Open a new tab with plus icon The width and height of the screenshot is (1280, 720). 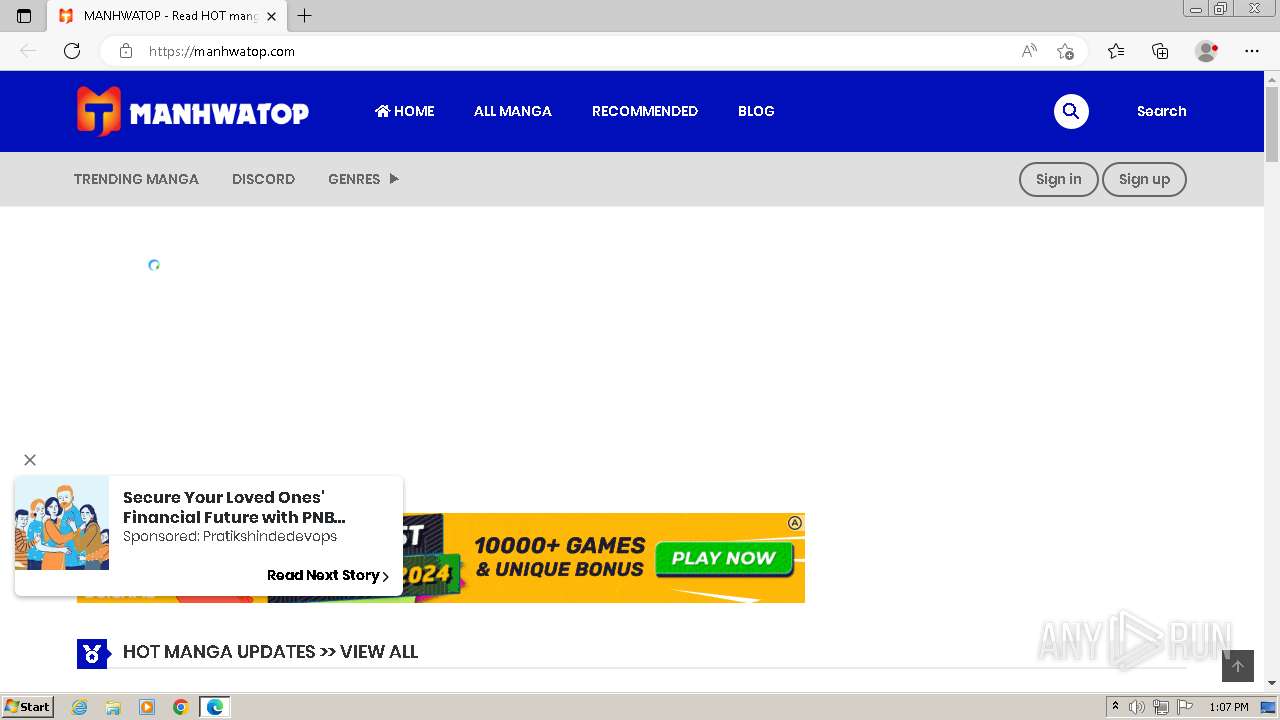[305, 16]
